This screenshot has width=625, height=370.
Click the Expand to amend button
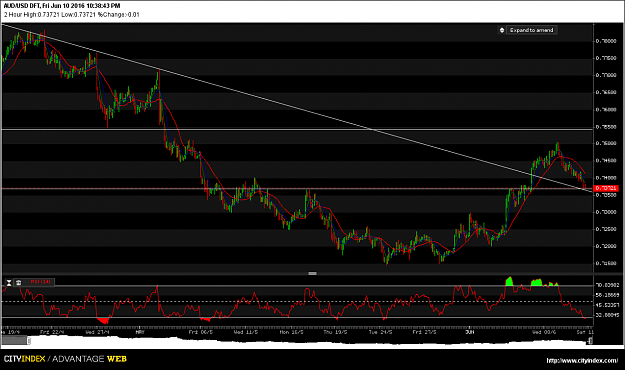click(x=531, y=30)
